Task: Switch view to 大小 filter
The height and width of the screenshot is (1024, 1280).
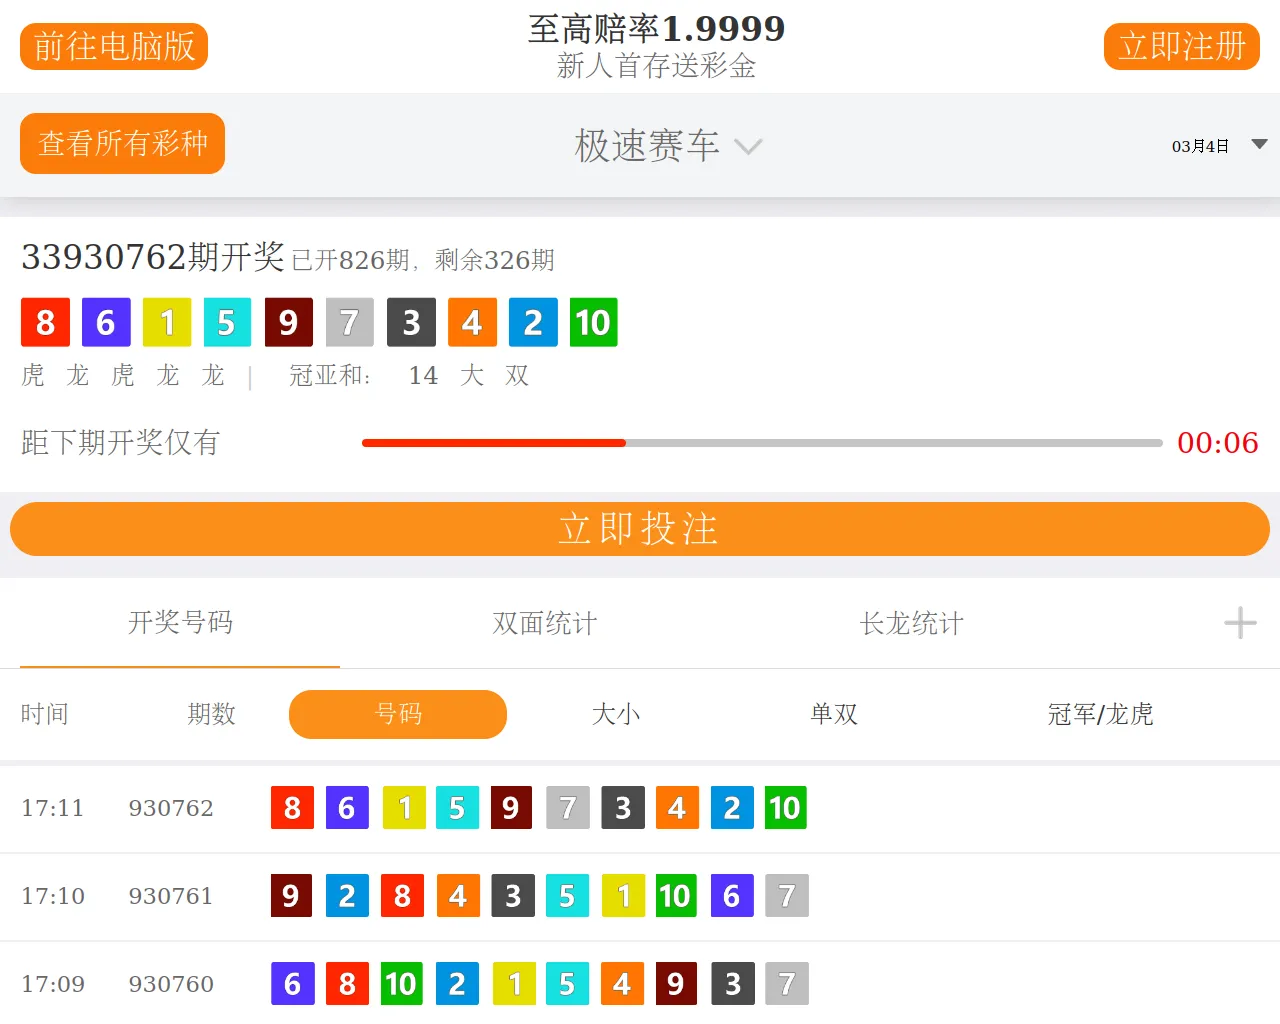Action: tap(616, 714)
